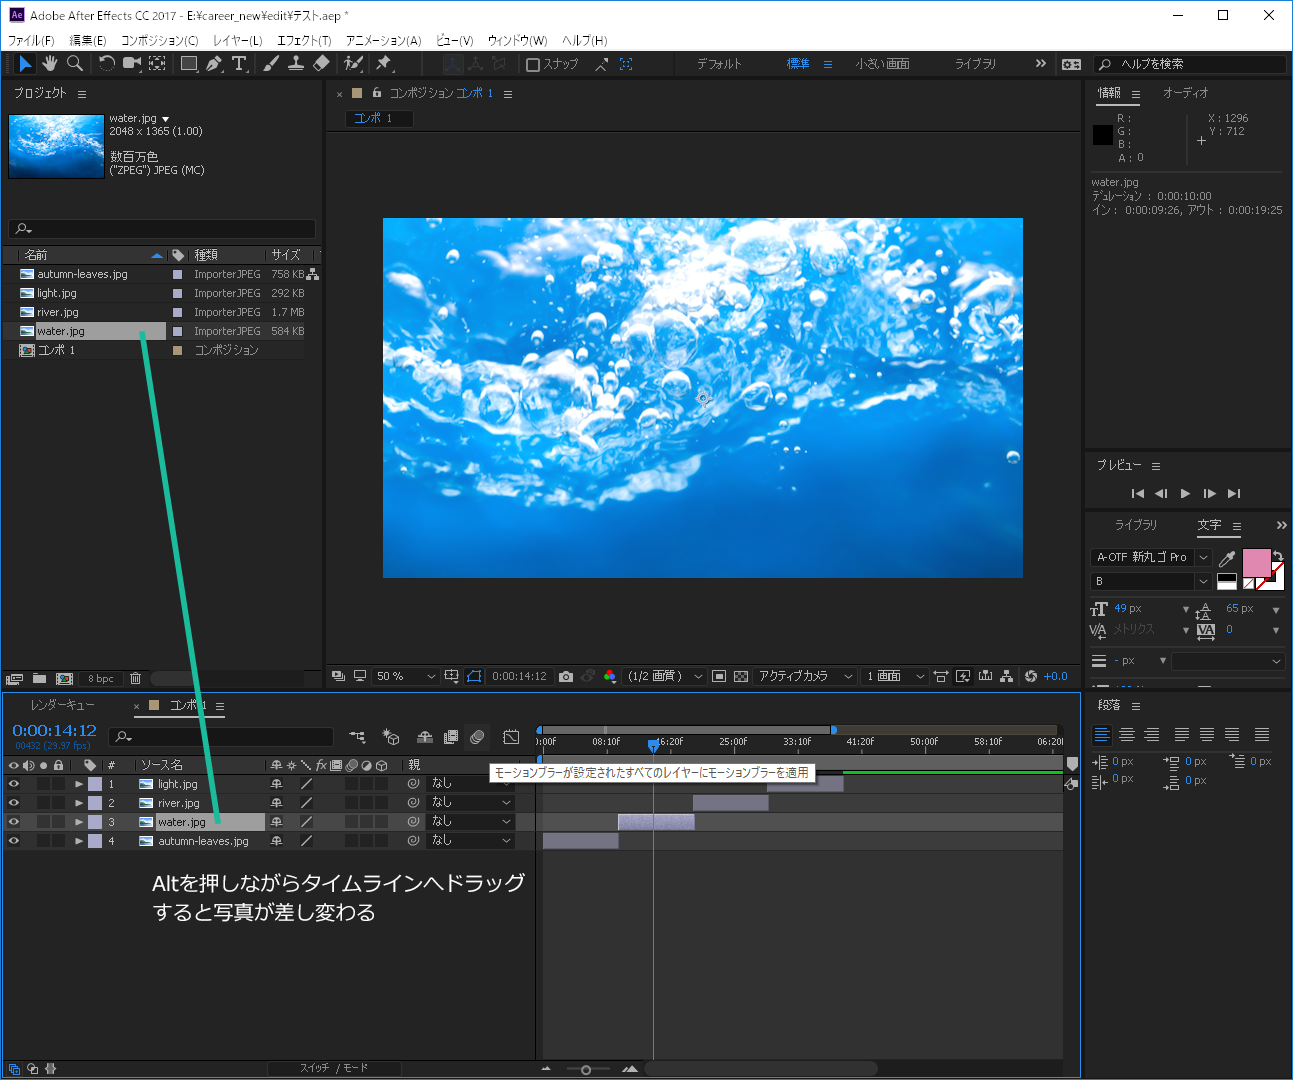
Task: Toggle visibility of autumn-leaves.jpg layer
Action: coord(14,841)
